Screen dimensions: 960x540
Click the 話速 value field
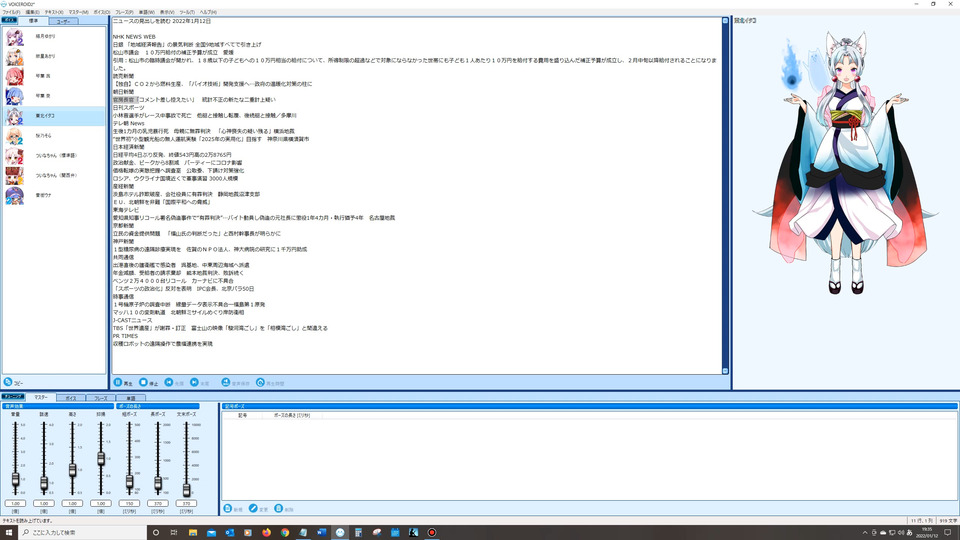tap(44, 503)
